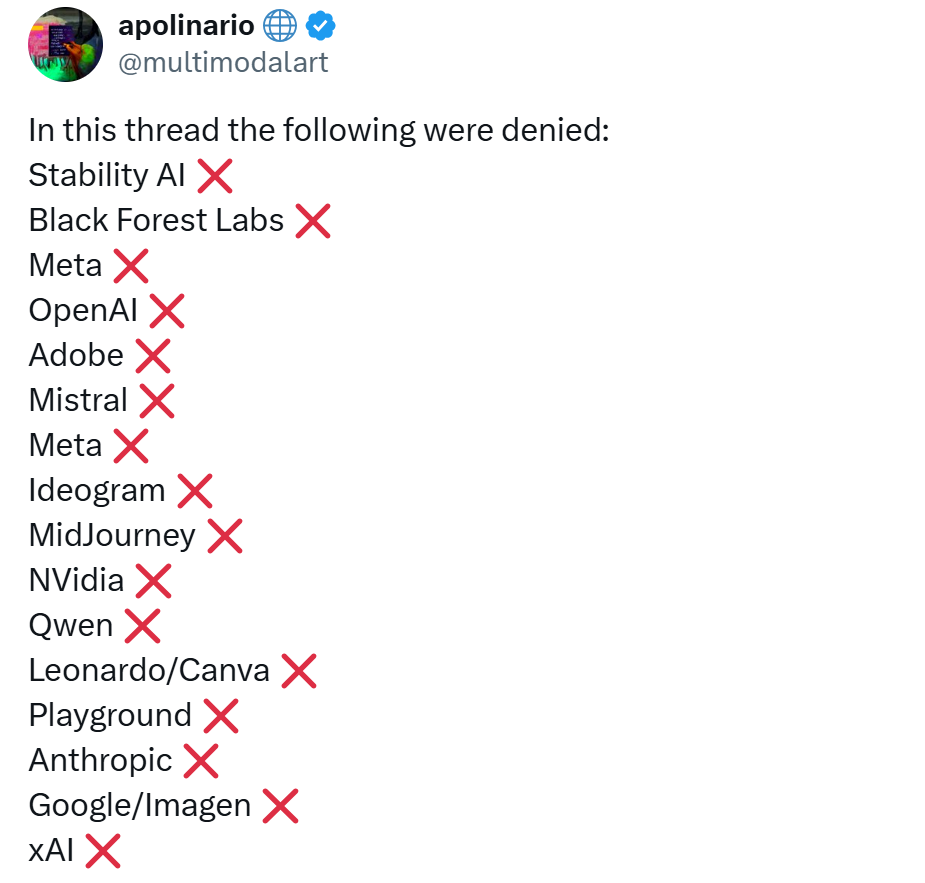Click the red X next to MidJourney
The height and width of the screenshot is (883, 925).
pos(224,536)
